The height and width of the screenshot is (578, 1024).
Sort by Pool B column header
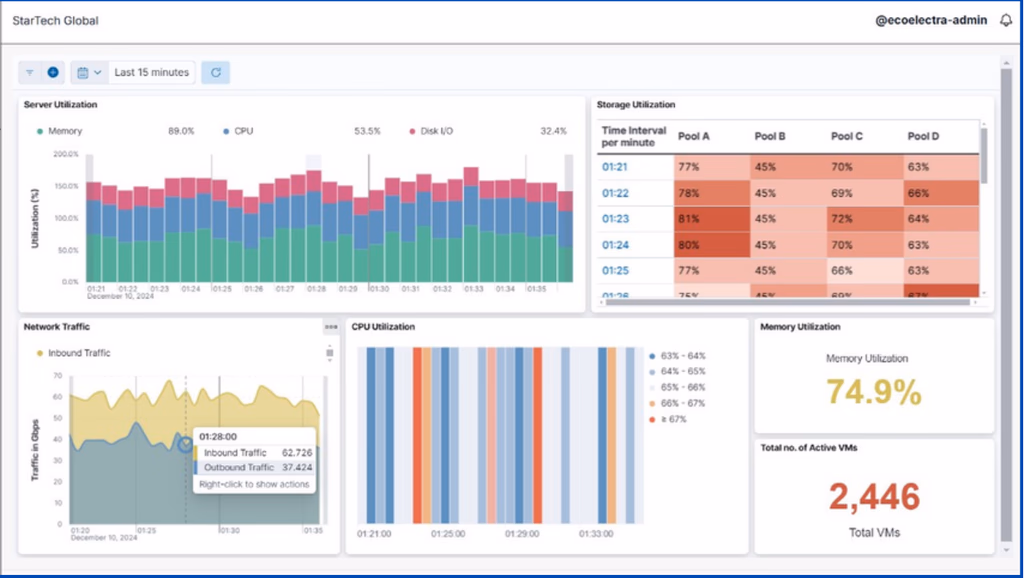tap(770, 136)
